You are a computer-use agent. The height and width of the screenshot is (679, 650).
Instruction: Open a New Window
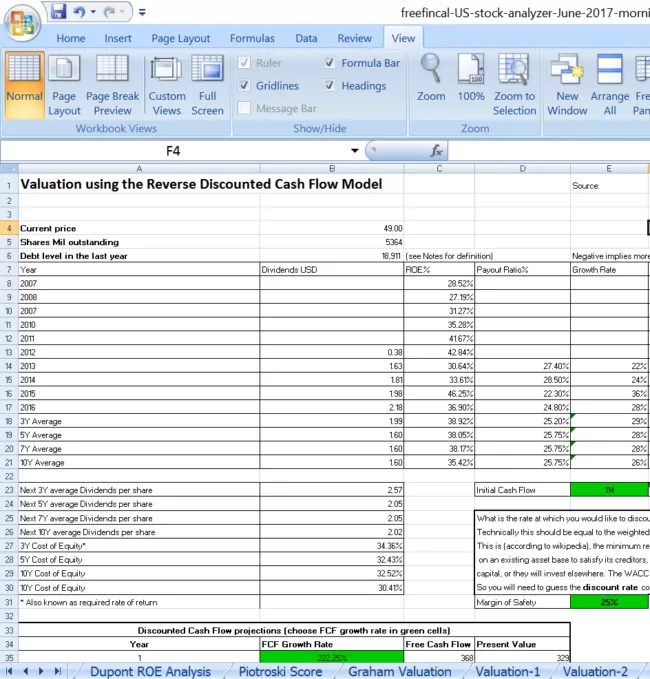point(567,84)
